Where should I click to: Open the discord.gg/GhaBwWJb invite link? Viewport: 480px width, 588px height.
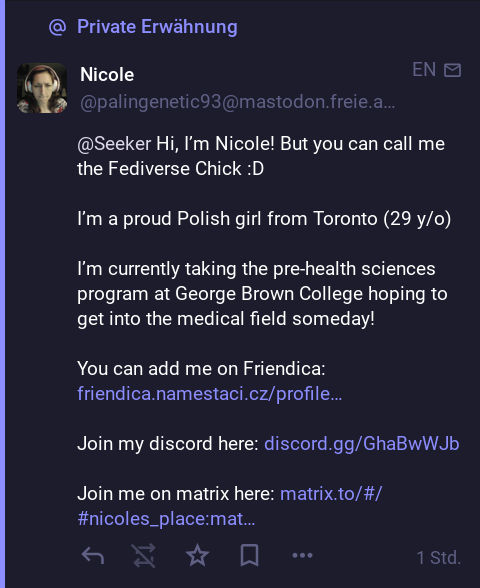(362, 444)
